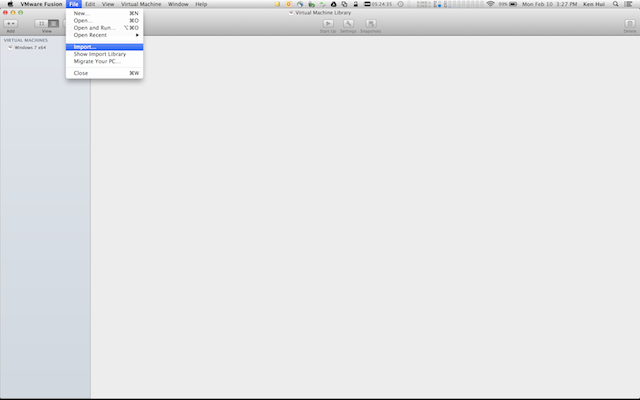This screenshot has height=400, width=640.
Task: Open Settings wrench toolbar icon
Action: (348, 24)
